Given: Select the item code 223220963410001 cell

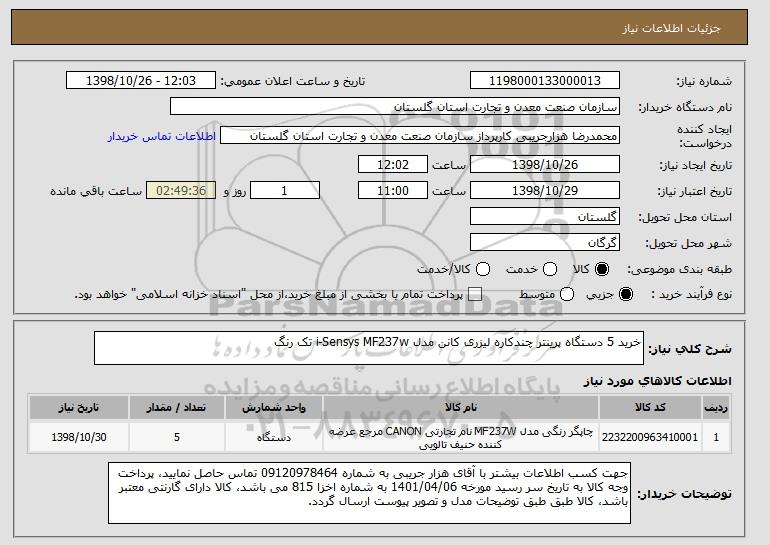Looking at the screenshot, I should click(650, 437).
